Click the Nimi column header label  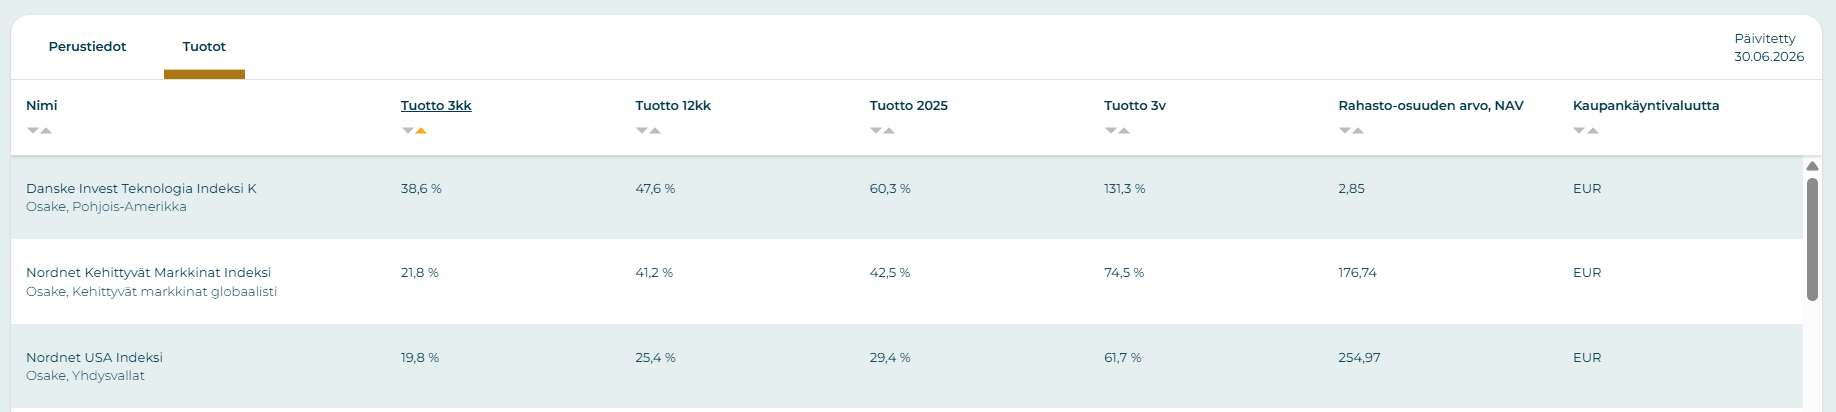[41, 105]
